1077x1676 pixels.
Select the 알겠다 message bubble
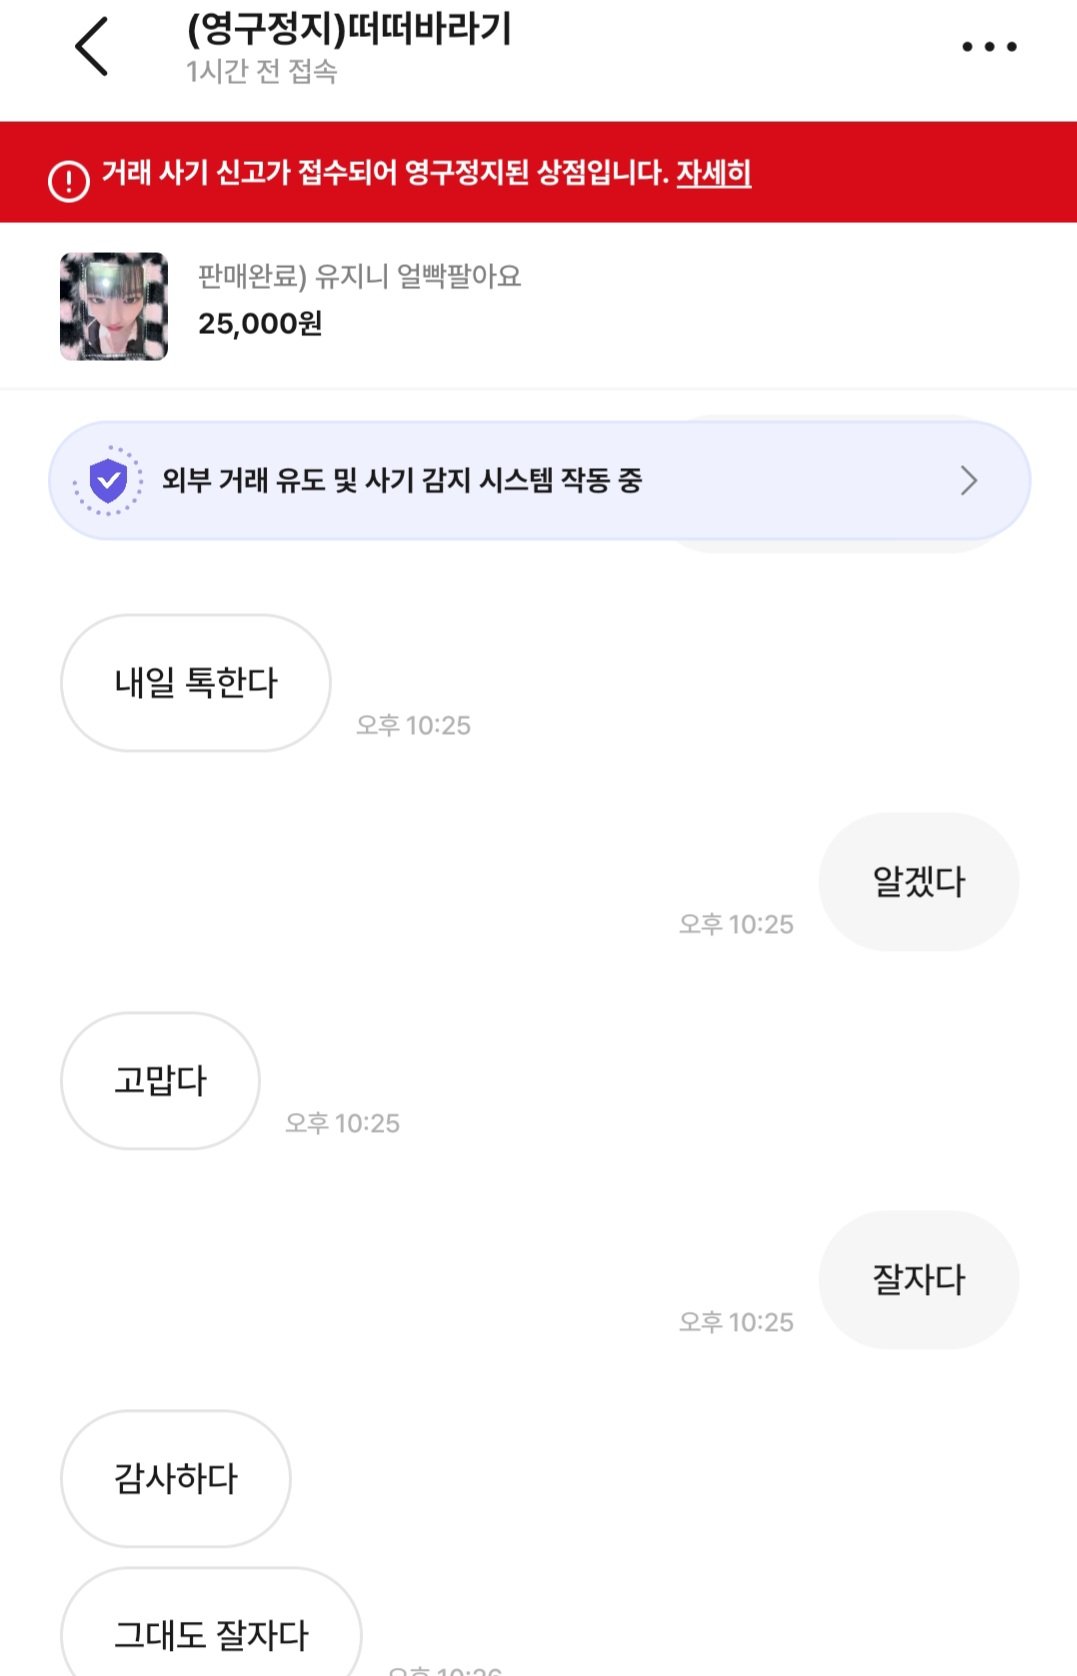click(x=919, y=882)
